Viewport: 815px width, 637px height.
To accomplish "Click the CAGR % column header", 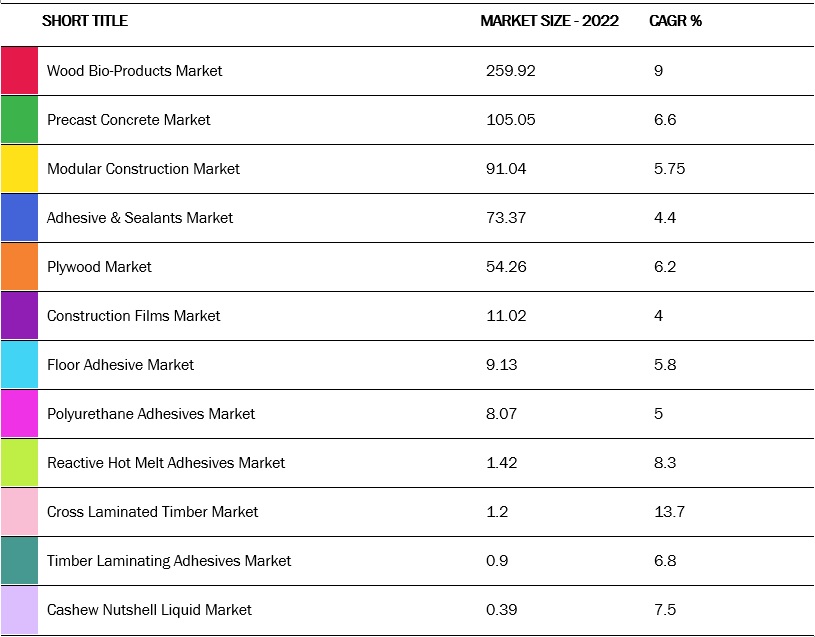I will point(675,21).
